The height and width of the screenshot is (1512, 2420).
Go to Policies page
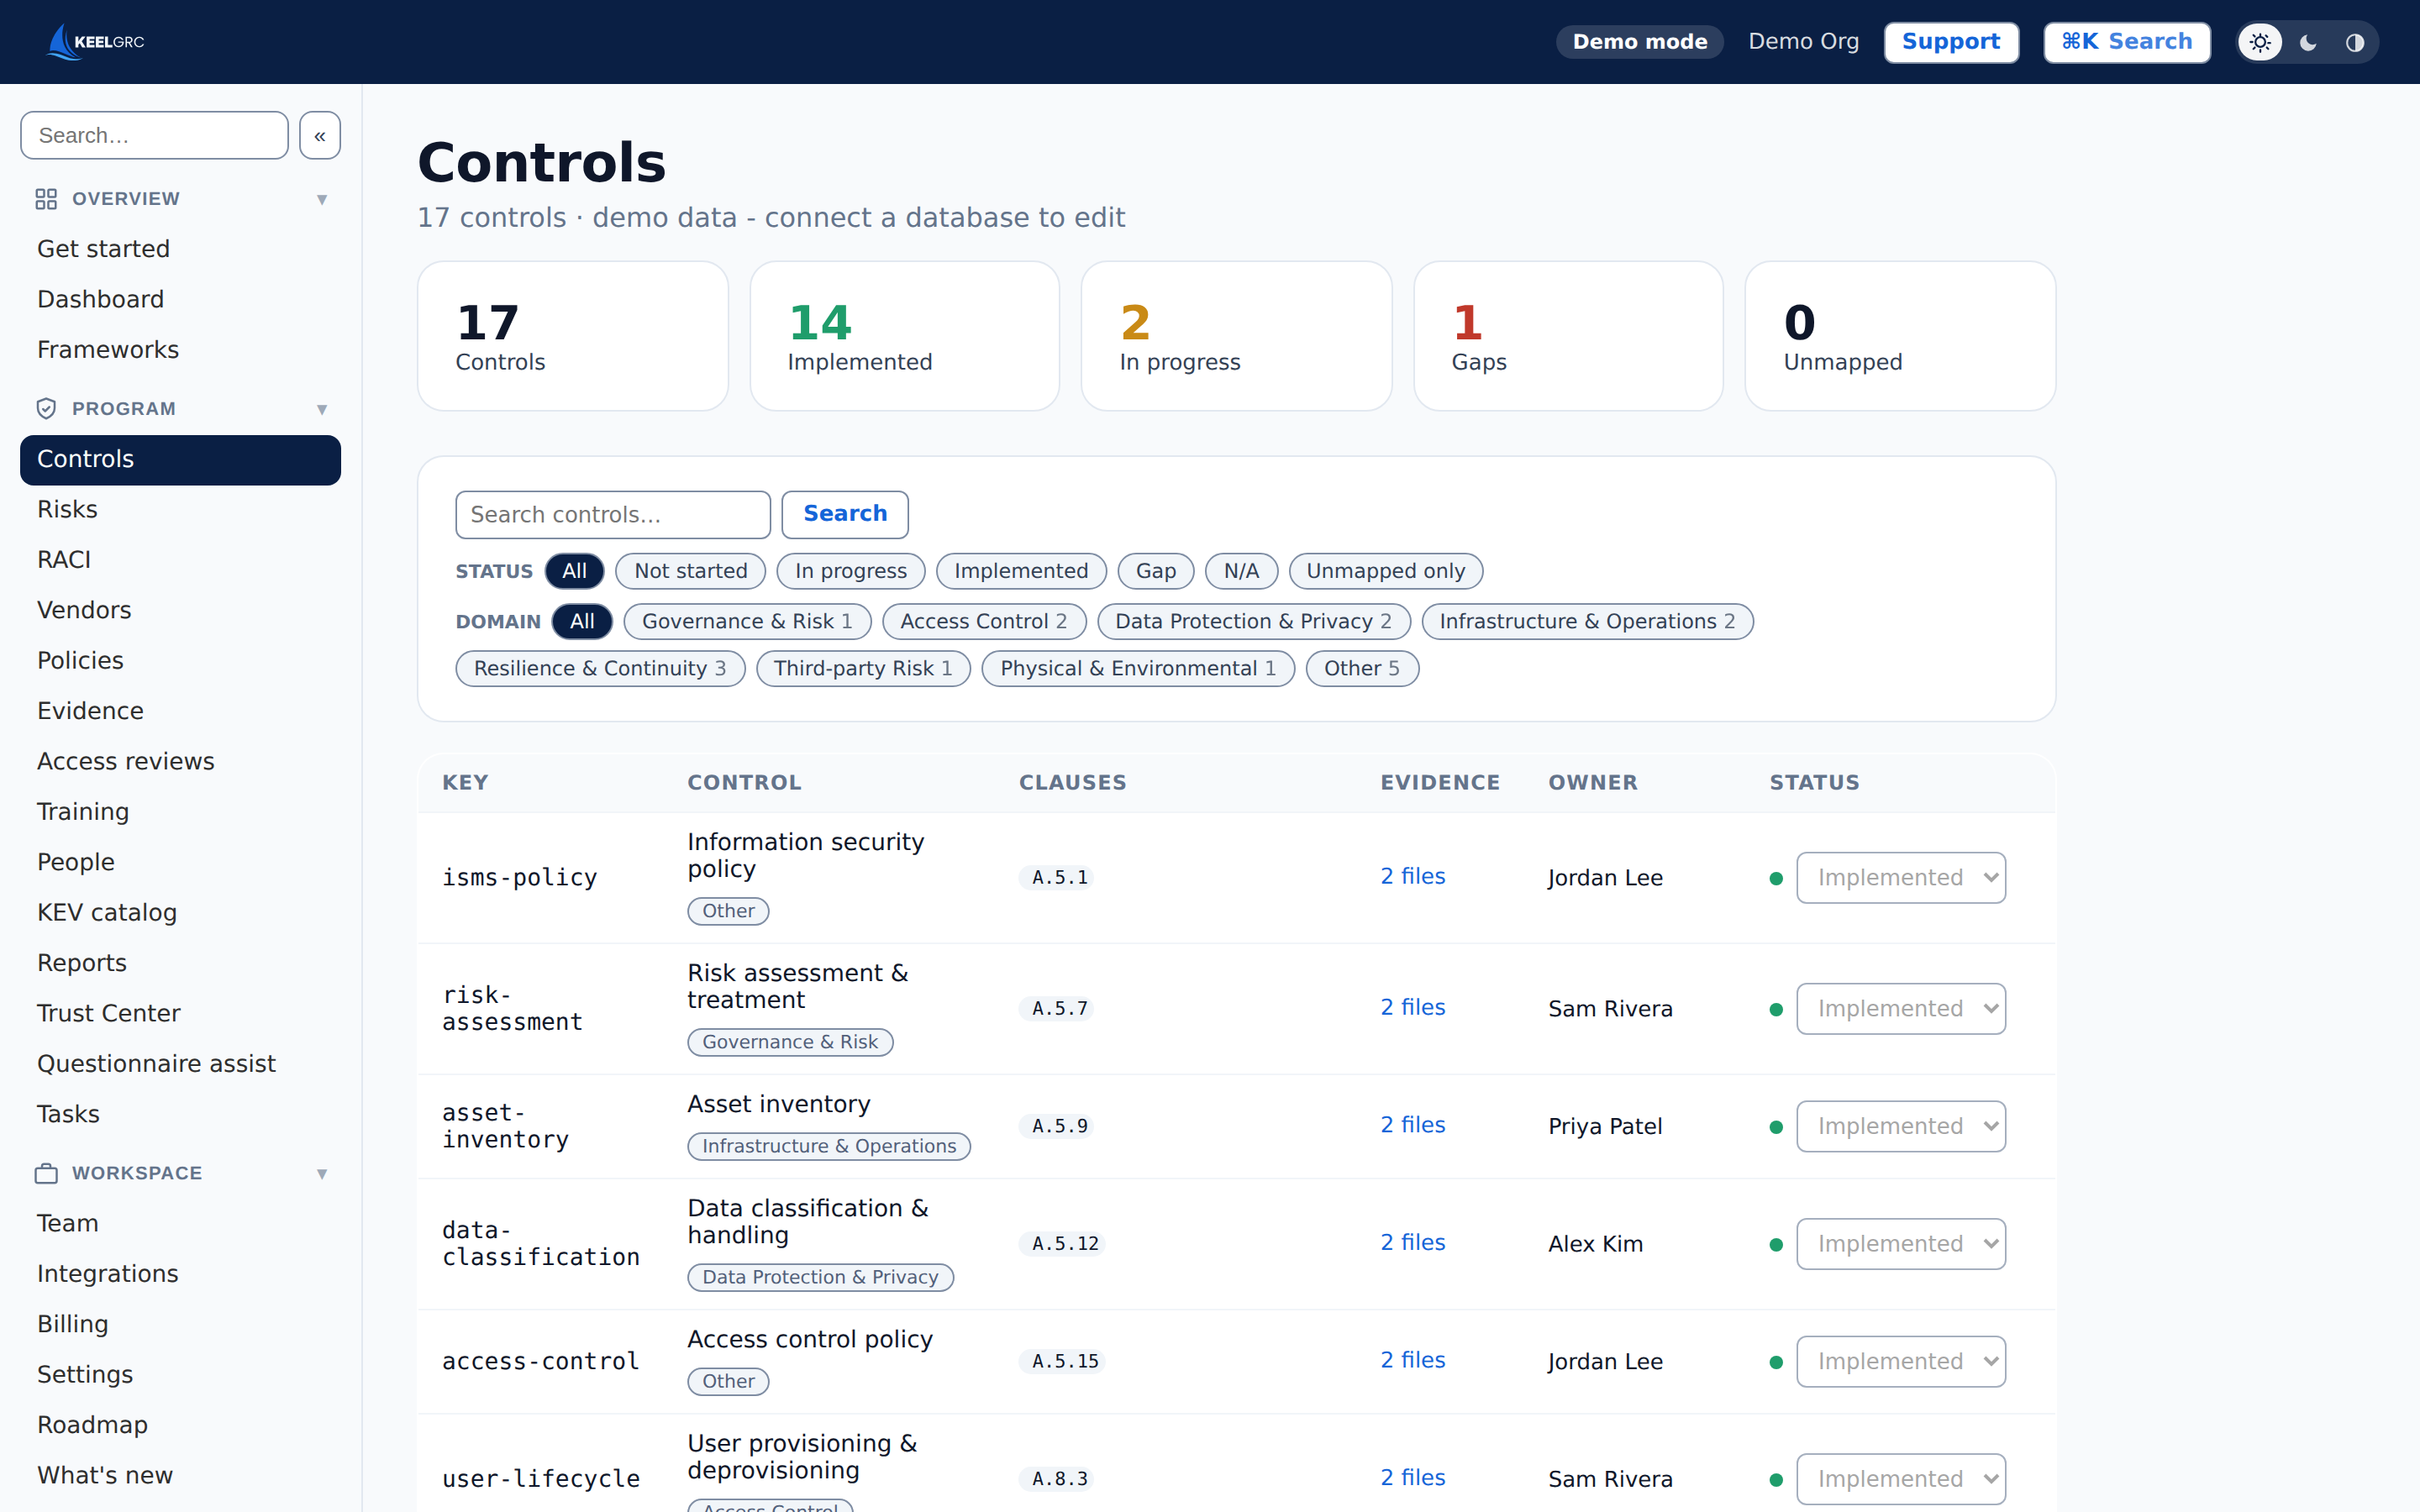pos(180,660)
